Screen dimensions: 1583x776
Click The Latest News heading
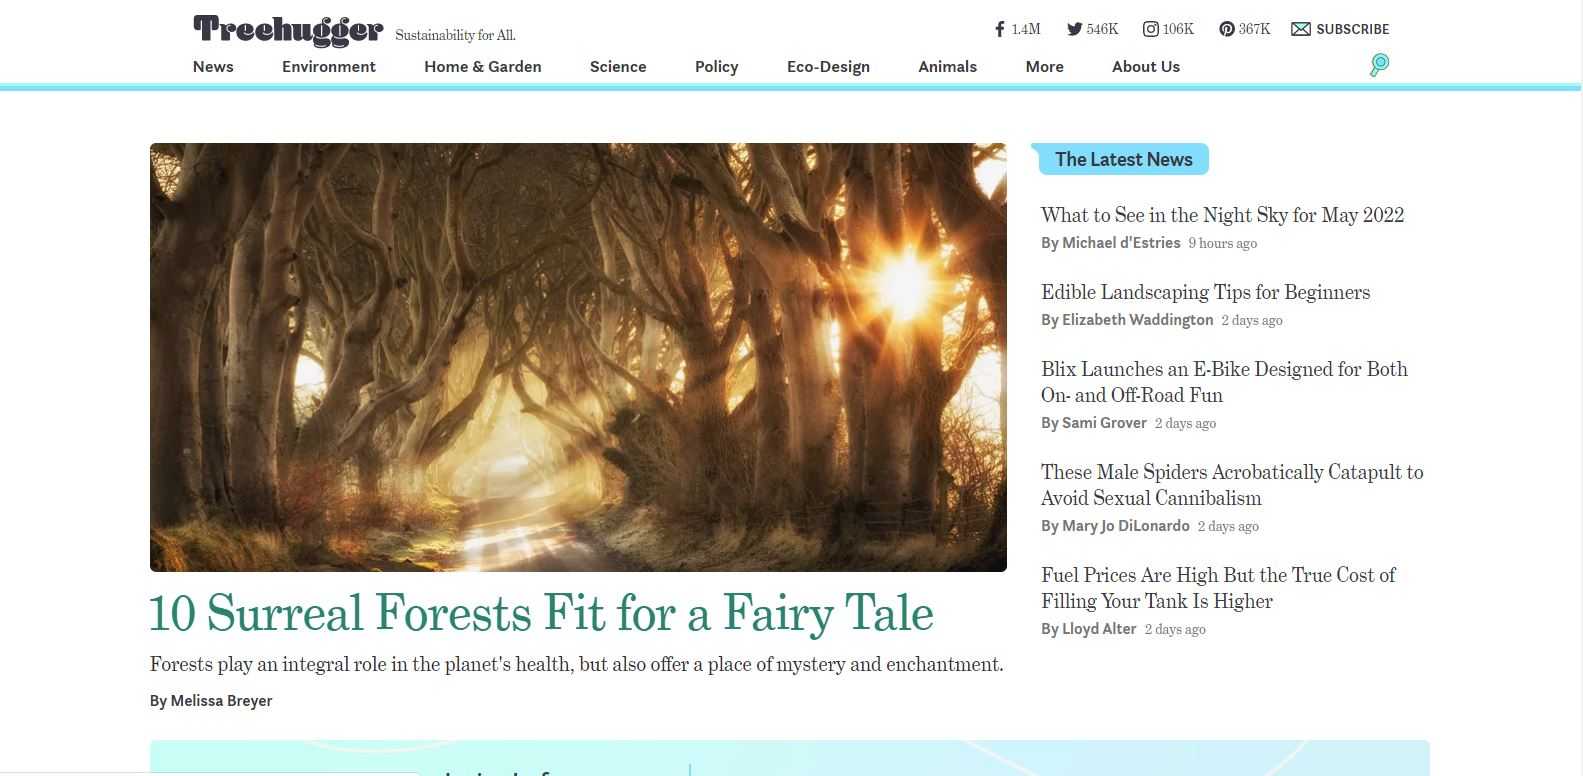pos(1123,159)
